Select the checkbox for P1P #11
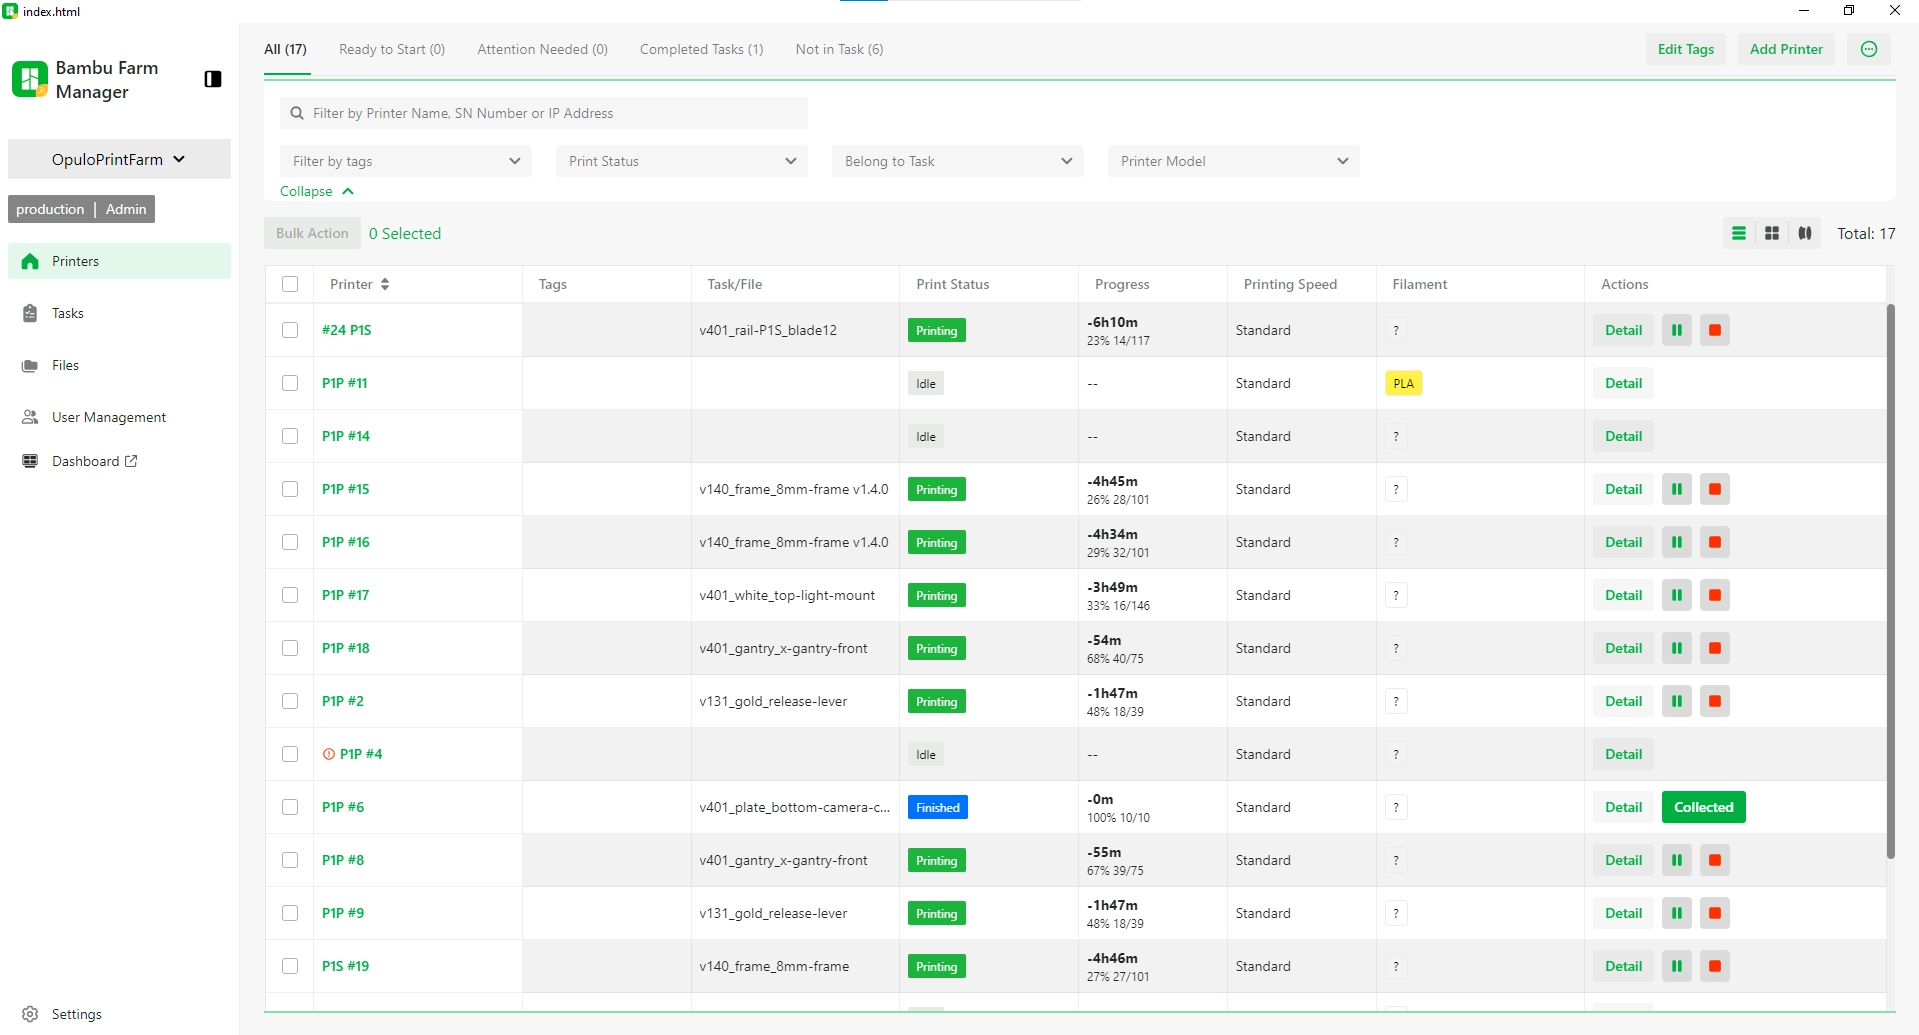 coord(290,383)
